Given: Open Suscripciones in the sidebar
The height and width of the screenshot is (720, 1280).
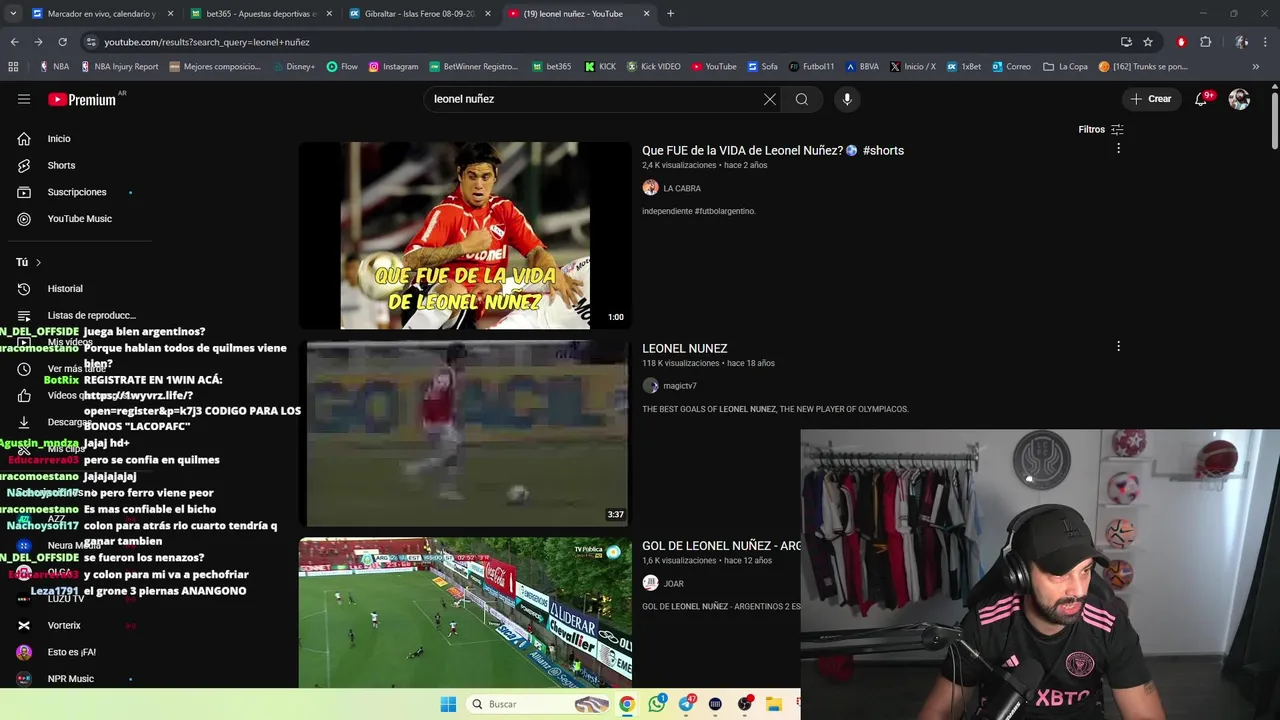Looking at the screenshot, I should 76,192.
